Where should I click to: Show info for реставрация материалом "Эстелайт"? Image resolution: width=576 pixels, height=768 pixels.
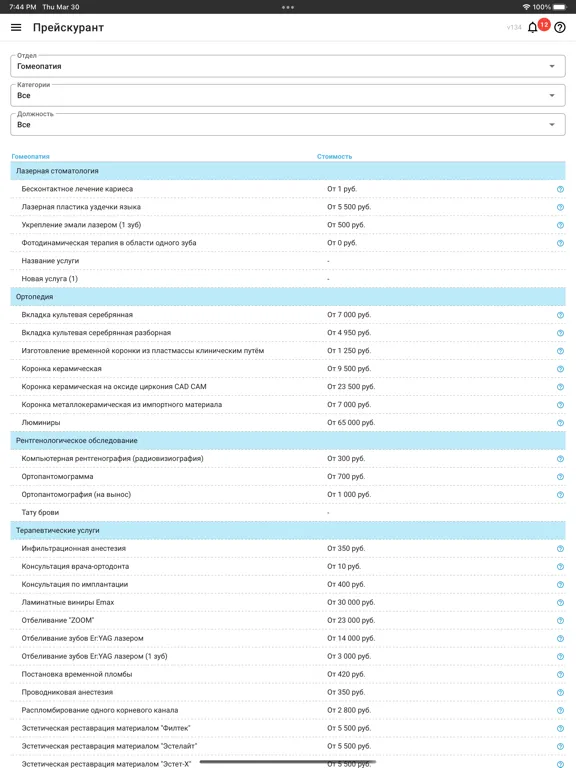[560, 746]
